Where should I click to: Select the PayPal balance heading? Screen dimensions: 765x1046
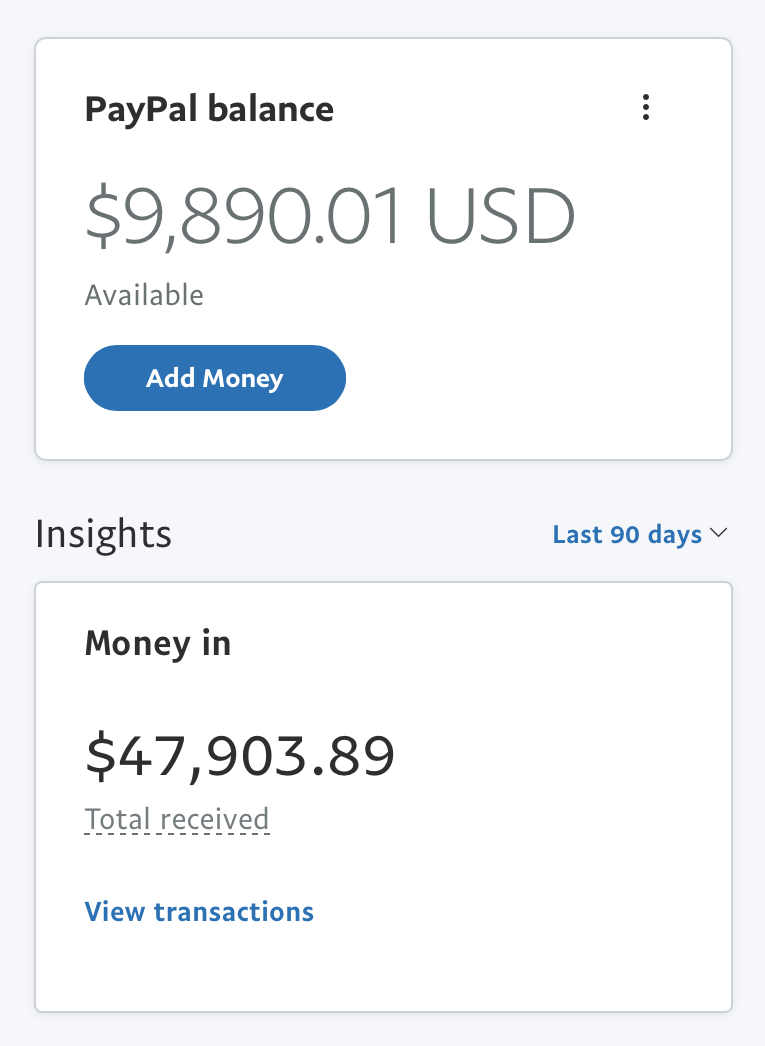click(209, 109)
